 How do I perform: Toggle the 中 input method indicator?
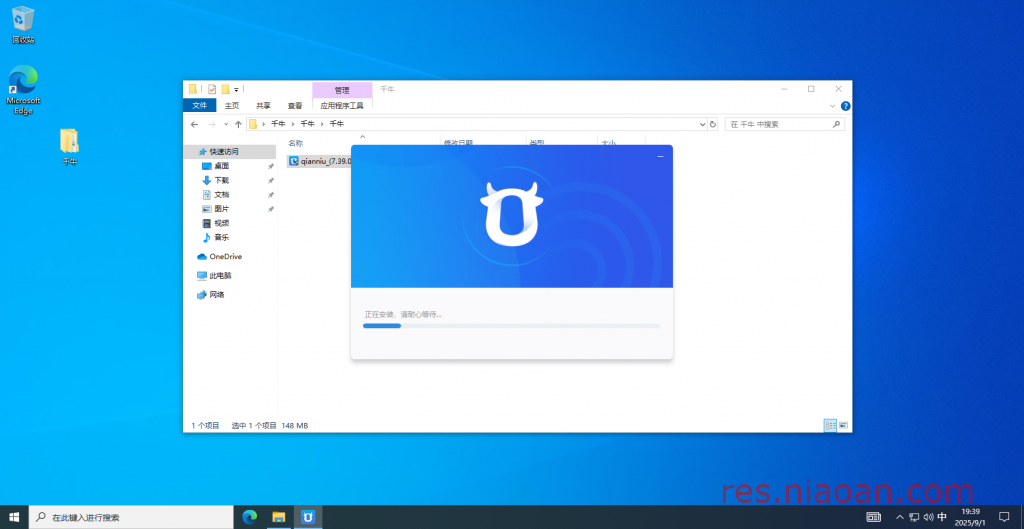point(942,517)
